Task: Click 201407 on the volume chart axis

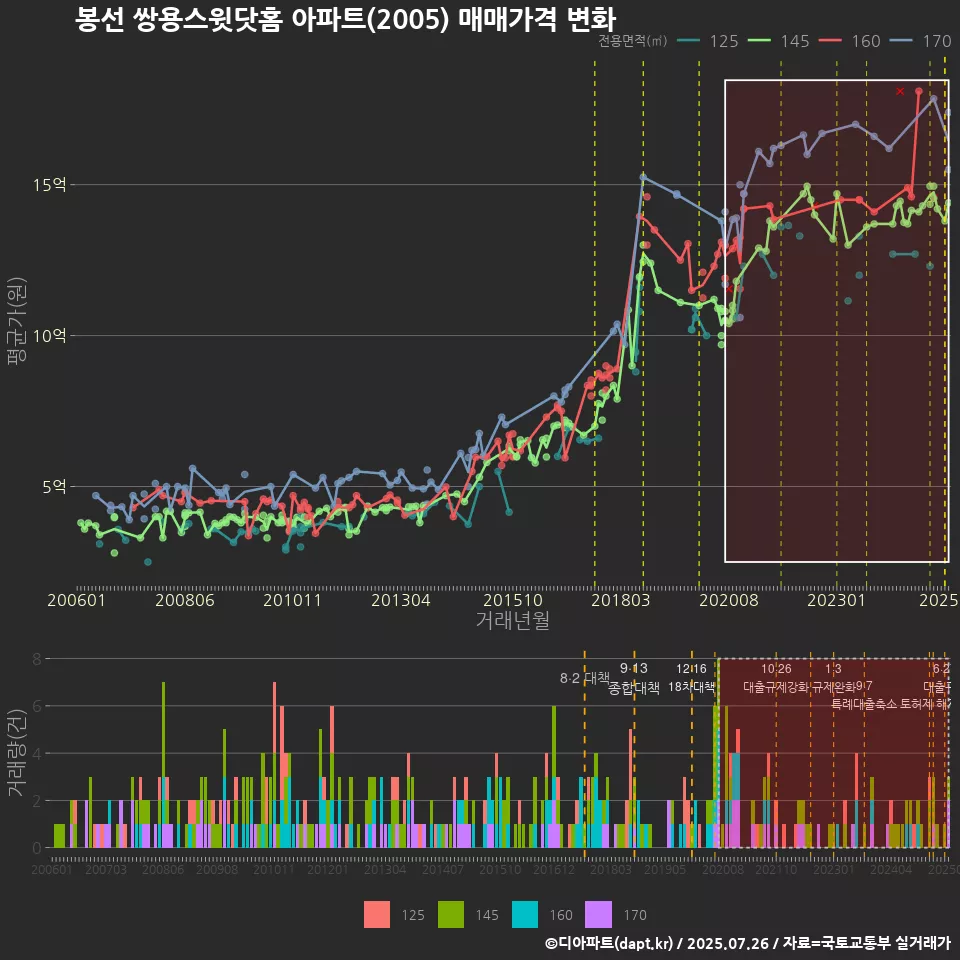Action: tap(443, 869)
